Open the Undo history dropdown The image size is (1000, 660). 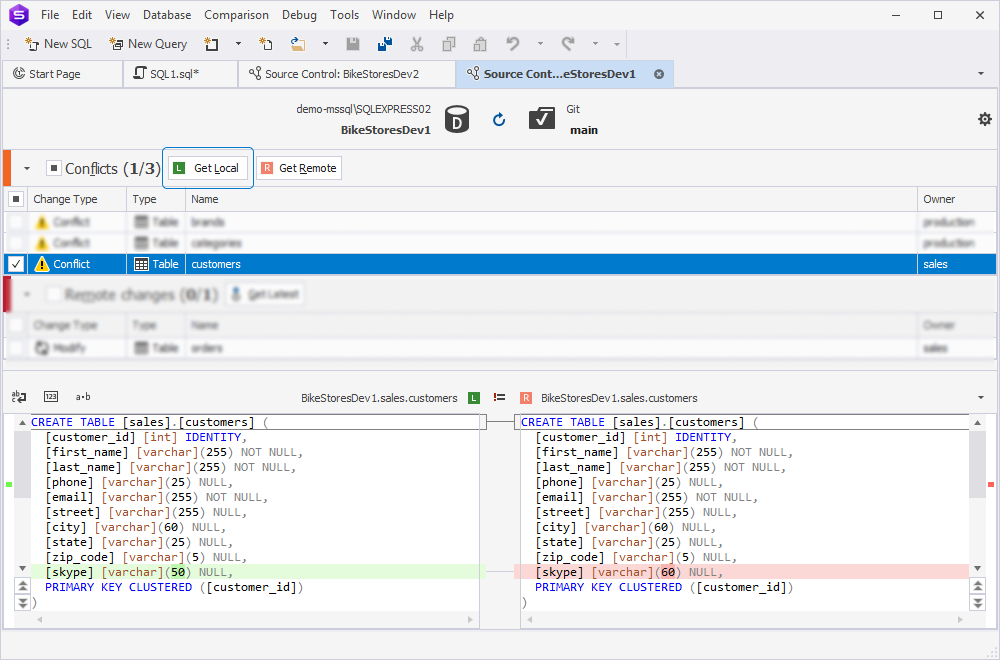pyautogui.click(x=540, y=44)
